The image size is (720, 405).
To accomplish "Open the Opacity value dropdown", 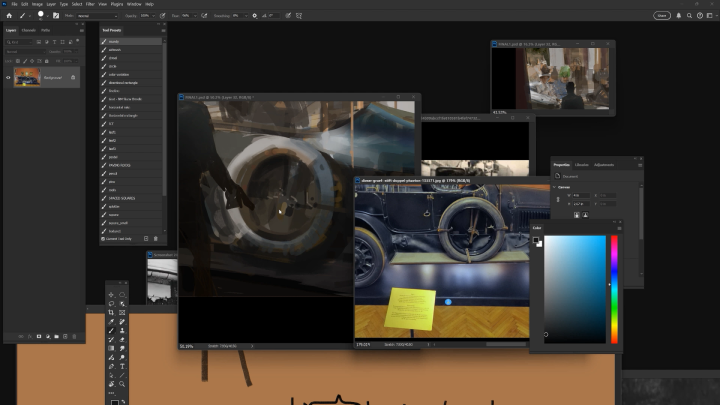I will click(153, 16).
